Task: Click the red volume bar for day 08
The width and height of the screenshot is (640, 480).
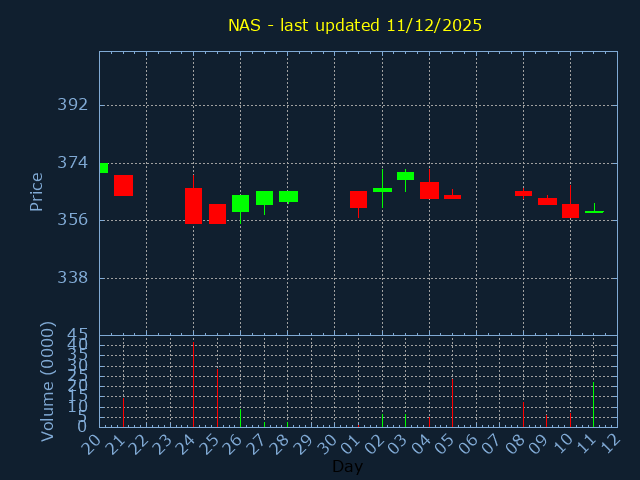Action: [x=523, y=415]
